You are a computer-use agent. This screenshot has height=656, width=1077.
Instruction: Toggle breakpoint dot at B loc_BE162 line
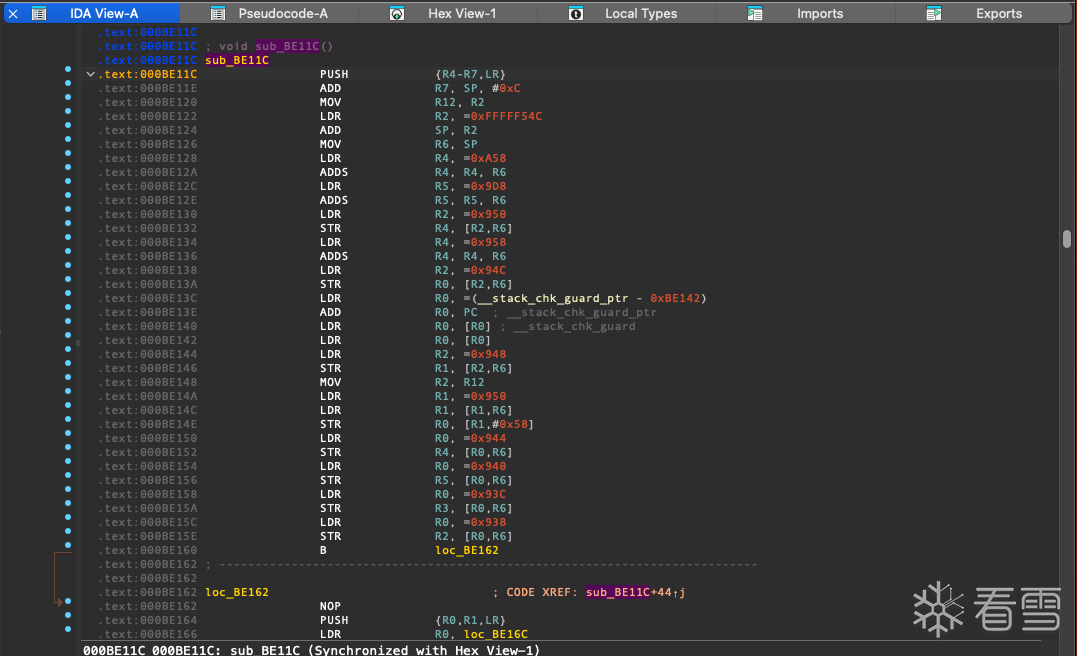(x=67, y=545)
